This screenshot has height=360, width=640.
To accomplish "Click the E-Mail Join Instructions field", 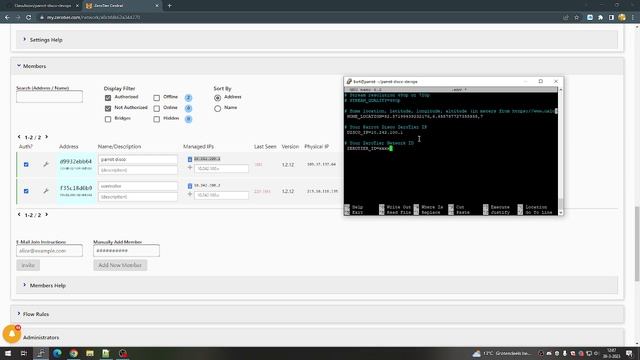I will tap(49, 251).
